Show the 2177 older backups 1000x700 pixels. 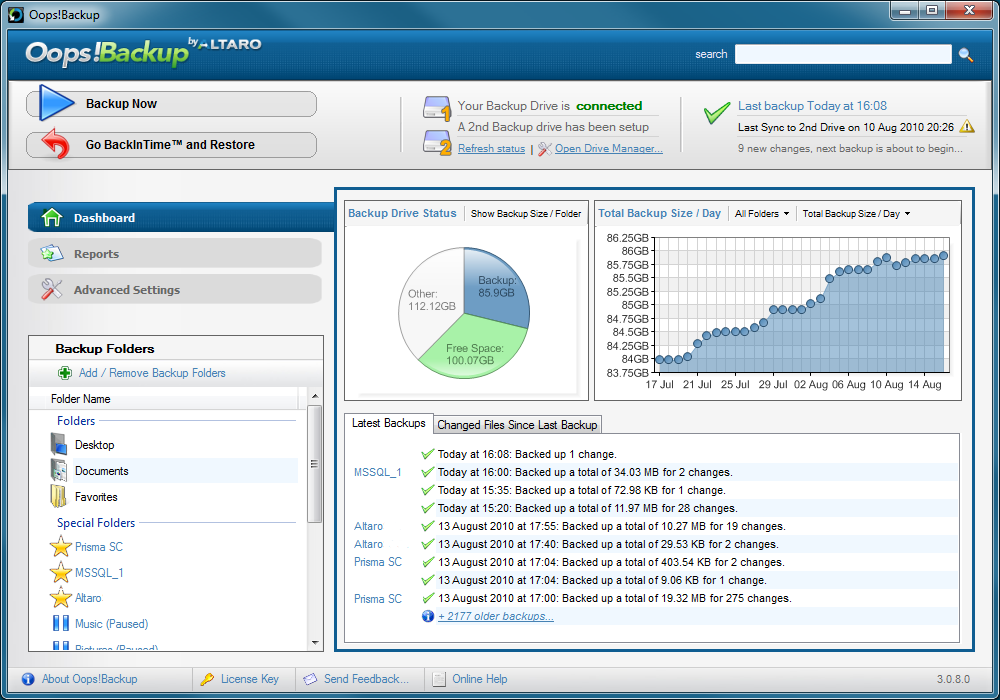(x=496, y=616)
